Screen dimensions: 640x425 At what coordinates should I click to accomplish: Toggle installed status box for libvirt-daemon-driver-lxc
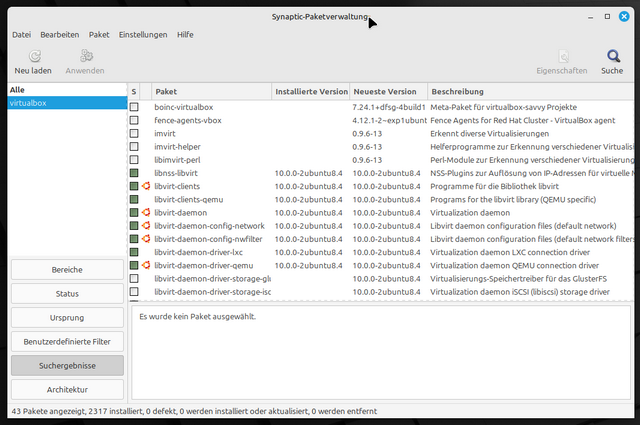(x=134, y=252)
